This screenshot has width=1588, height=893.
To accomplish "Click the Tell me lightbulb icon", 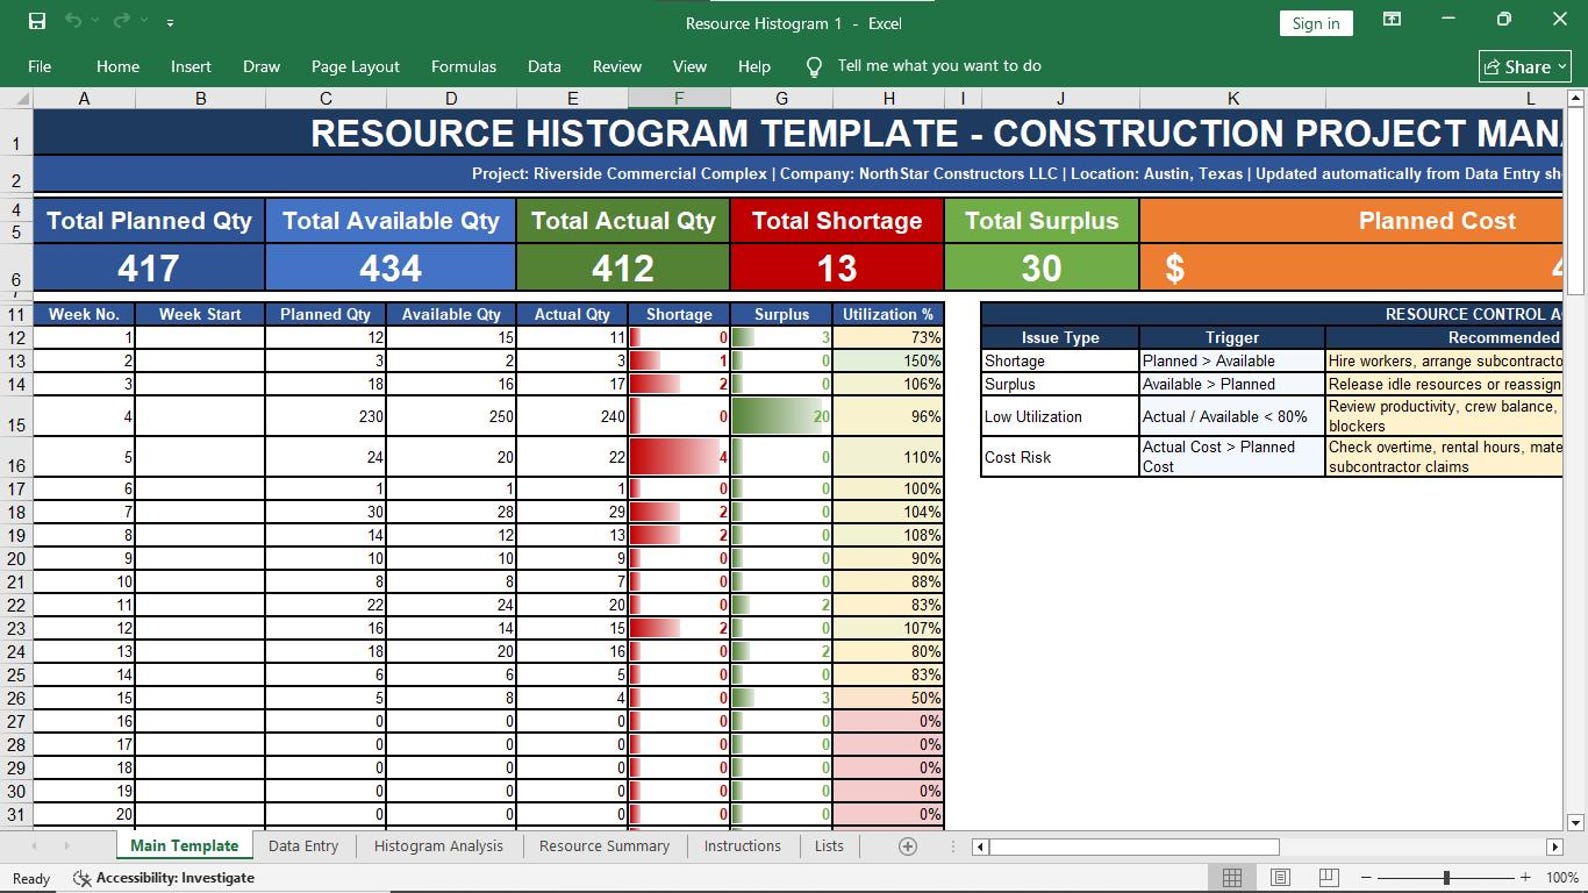I will (814, 67).
